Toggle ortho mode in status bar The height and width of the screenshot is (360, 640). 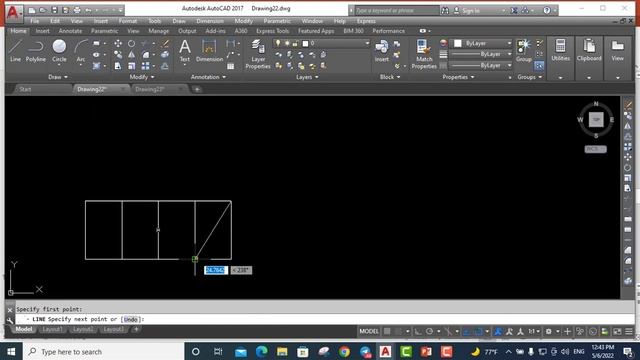(418, 331)
